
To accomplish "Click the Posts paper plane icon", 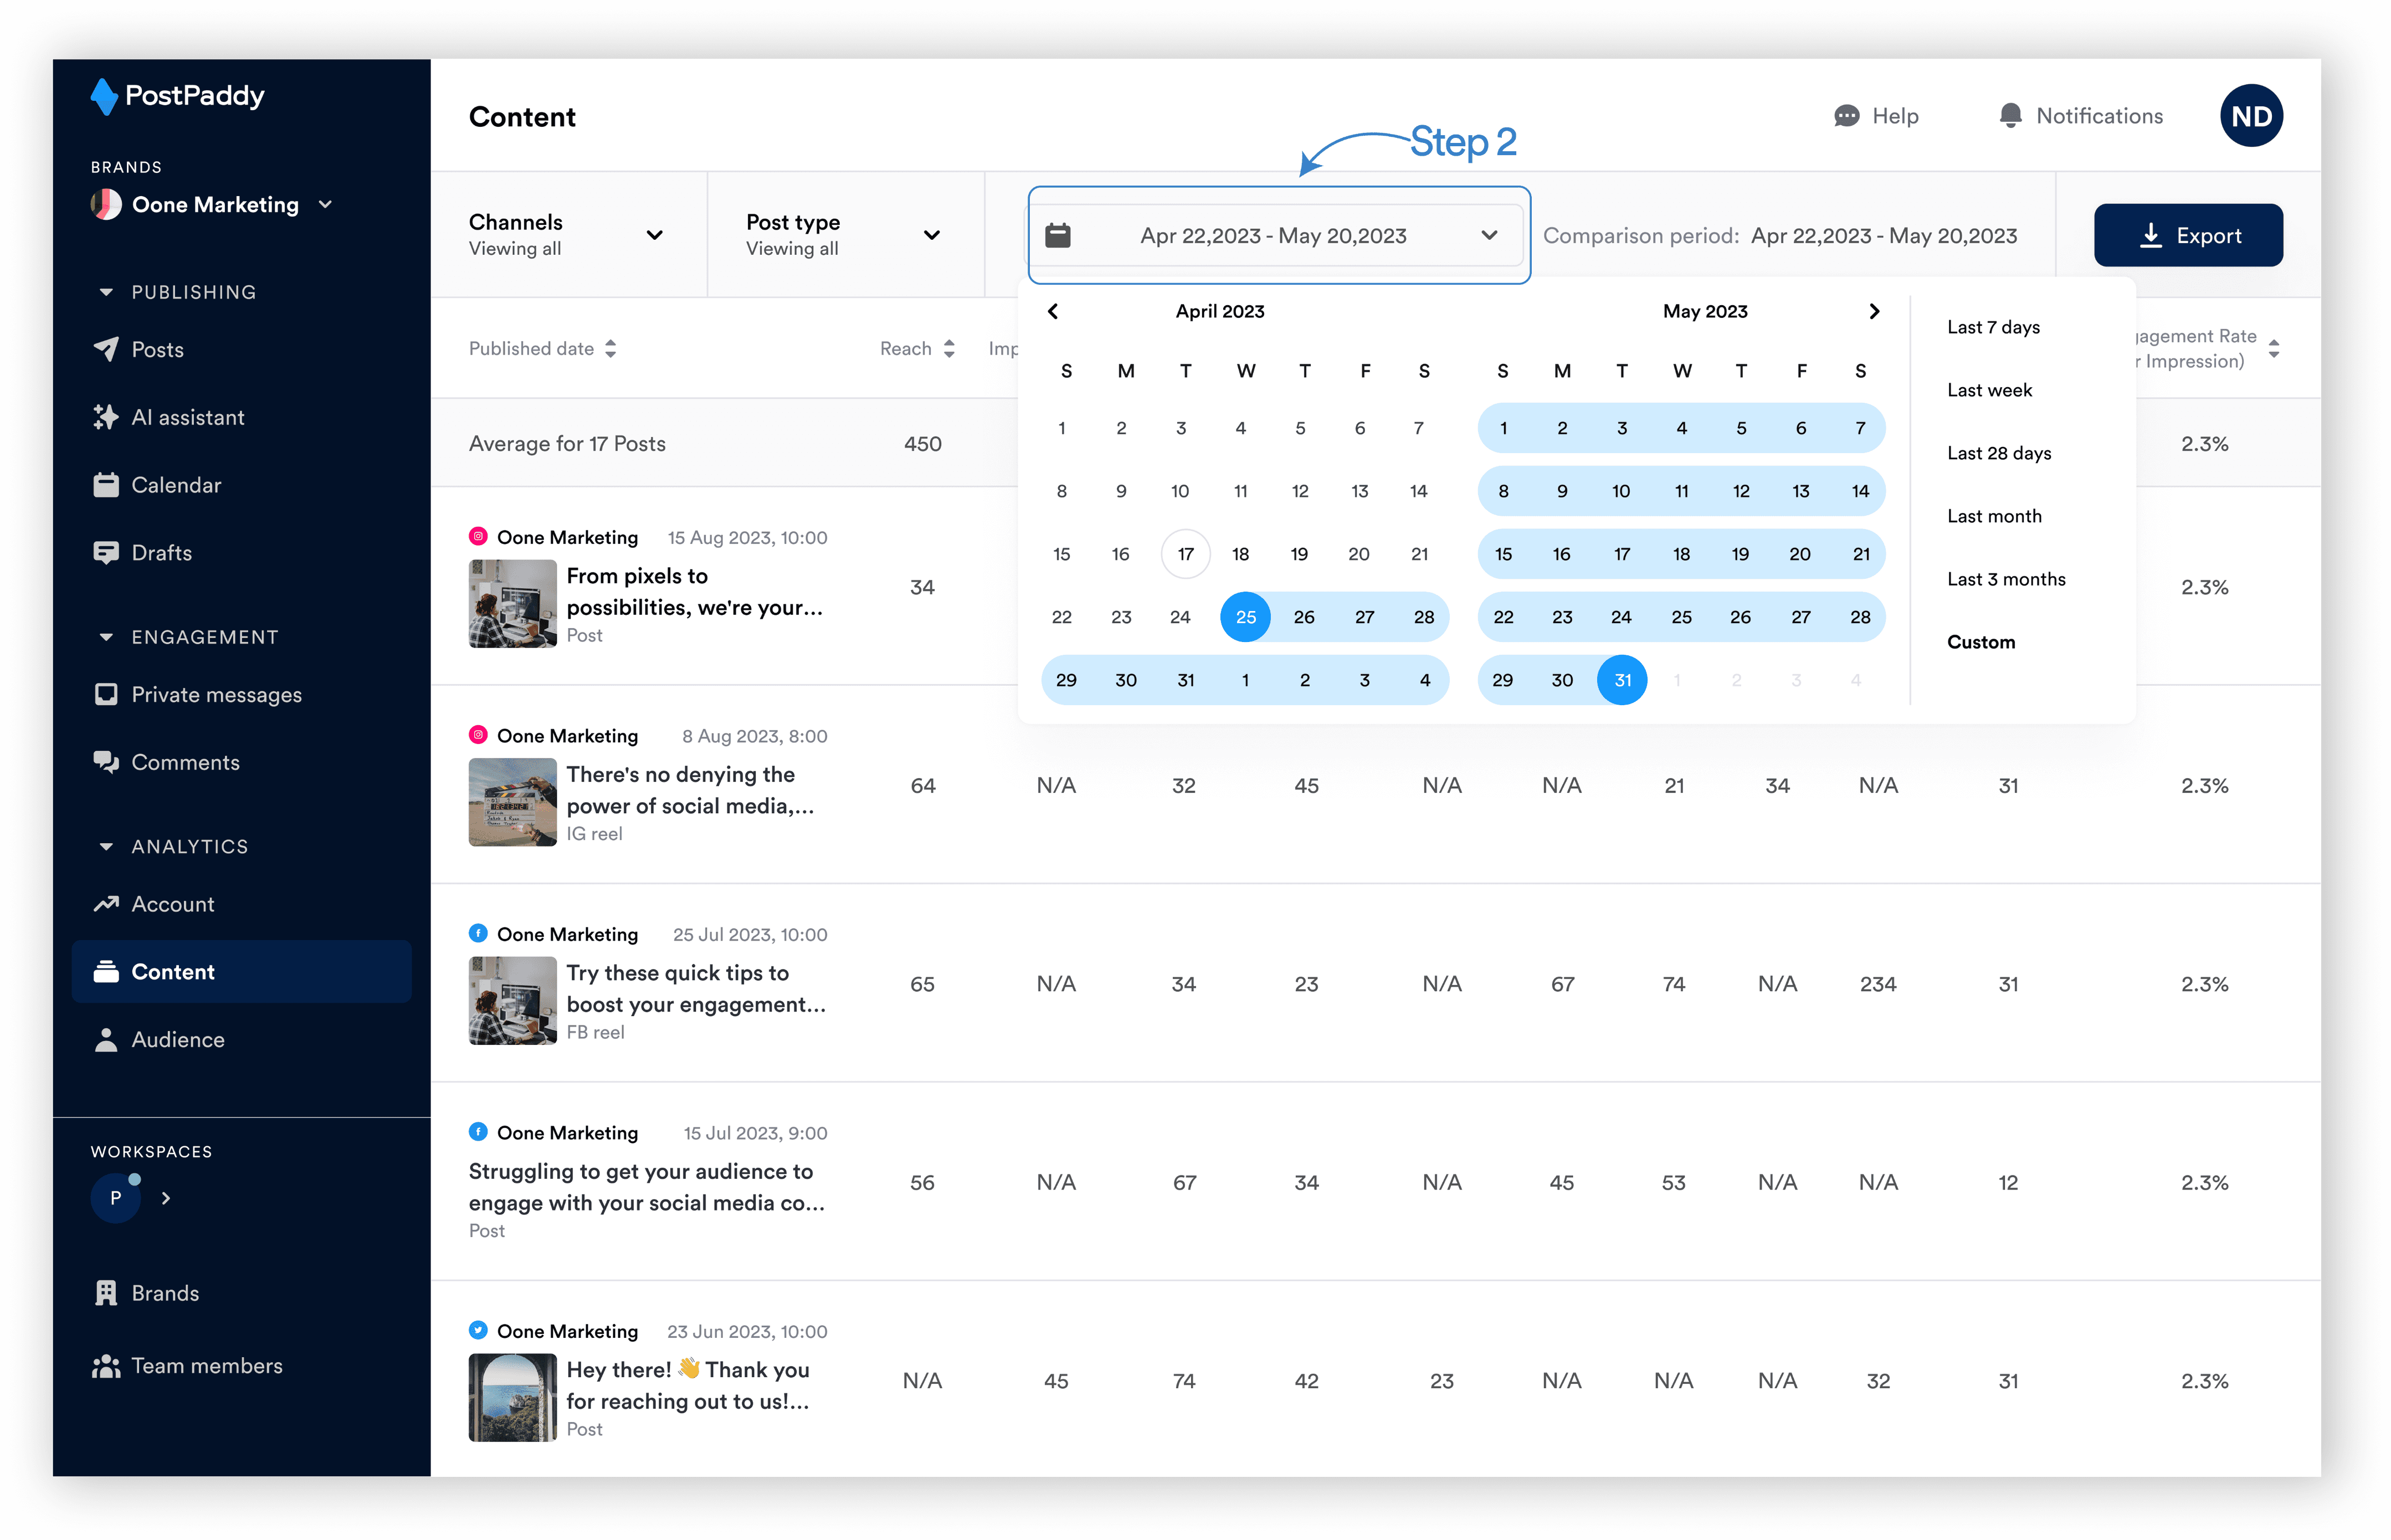I will [105, 349].
